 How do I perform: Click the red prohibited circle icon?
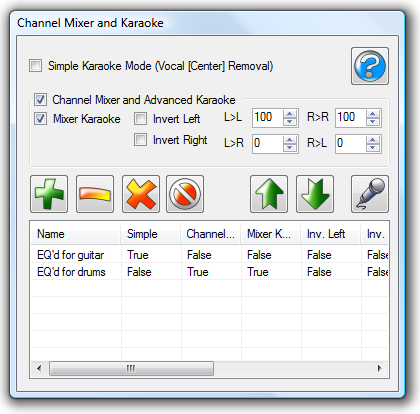(185, 194)
